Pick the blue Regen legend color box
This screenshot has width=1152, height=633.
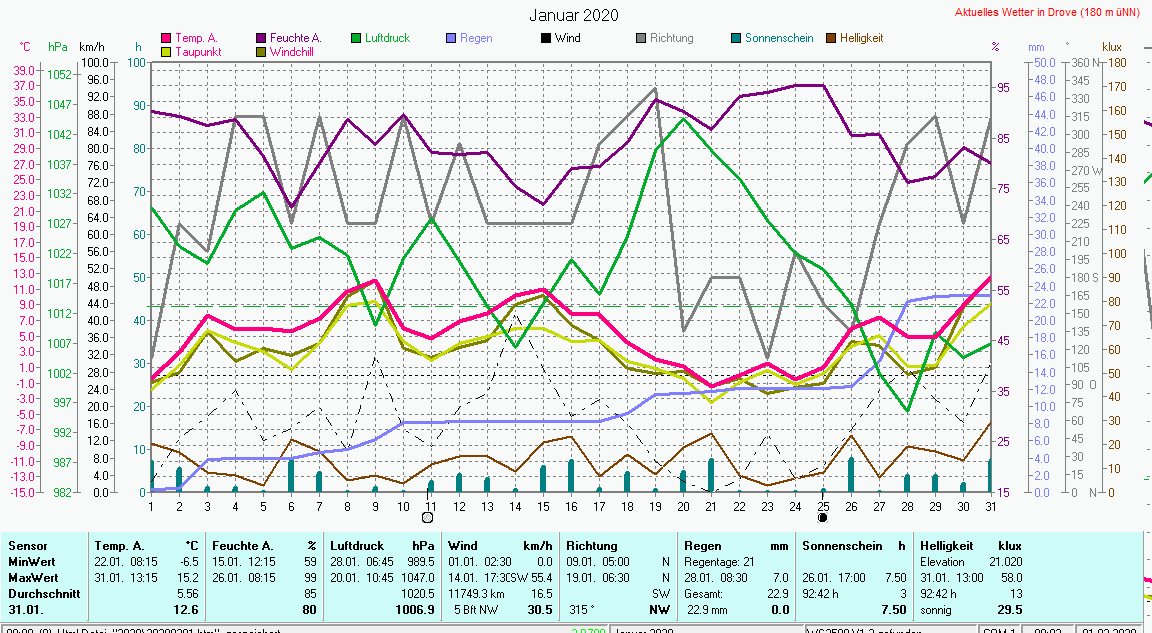pyautogui.click(x=451, y=38)
